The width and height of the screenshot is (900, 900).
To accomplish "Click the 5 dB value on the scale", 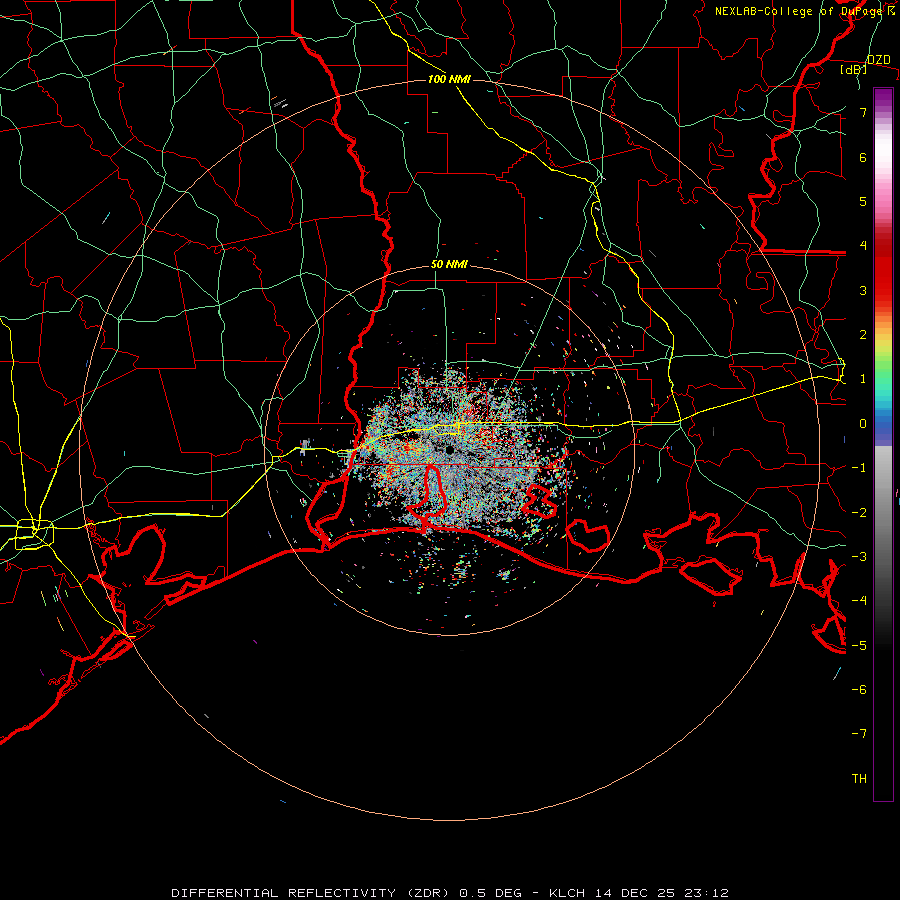I will coord(863,201).
